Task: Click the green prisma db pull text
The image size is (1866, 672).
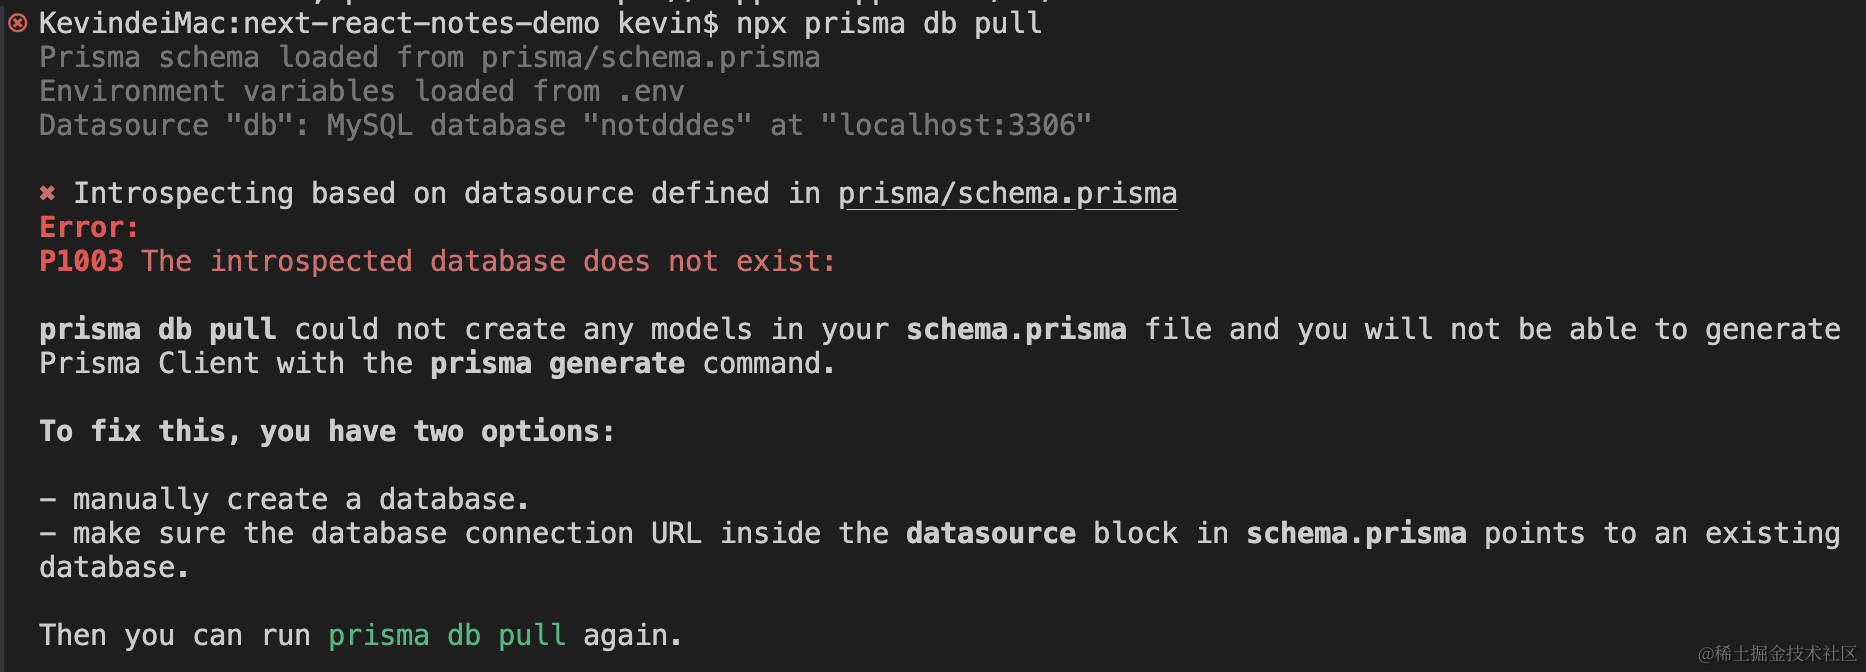Action: point(447,635)
